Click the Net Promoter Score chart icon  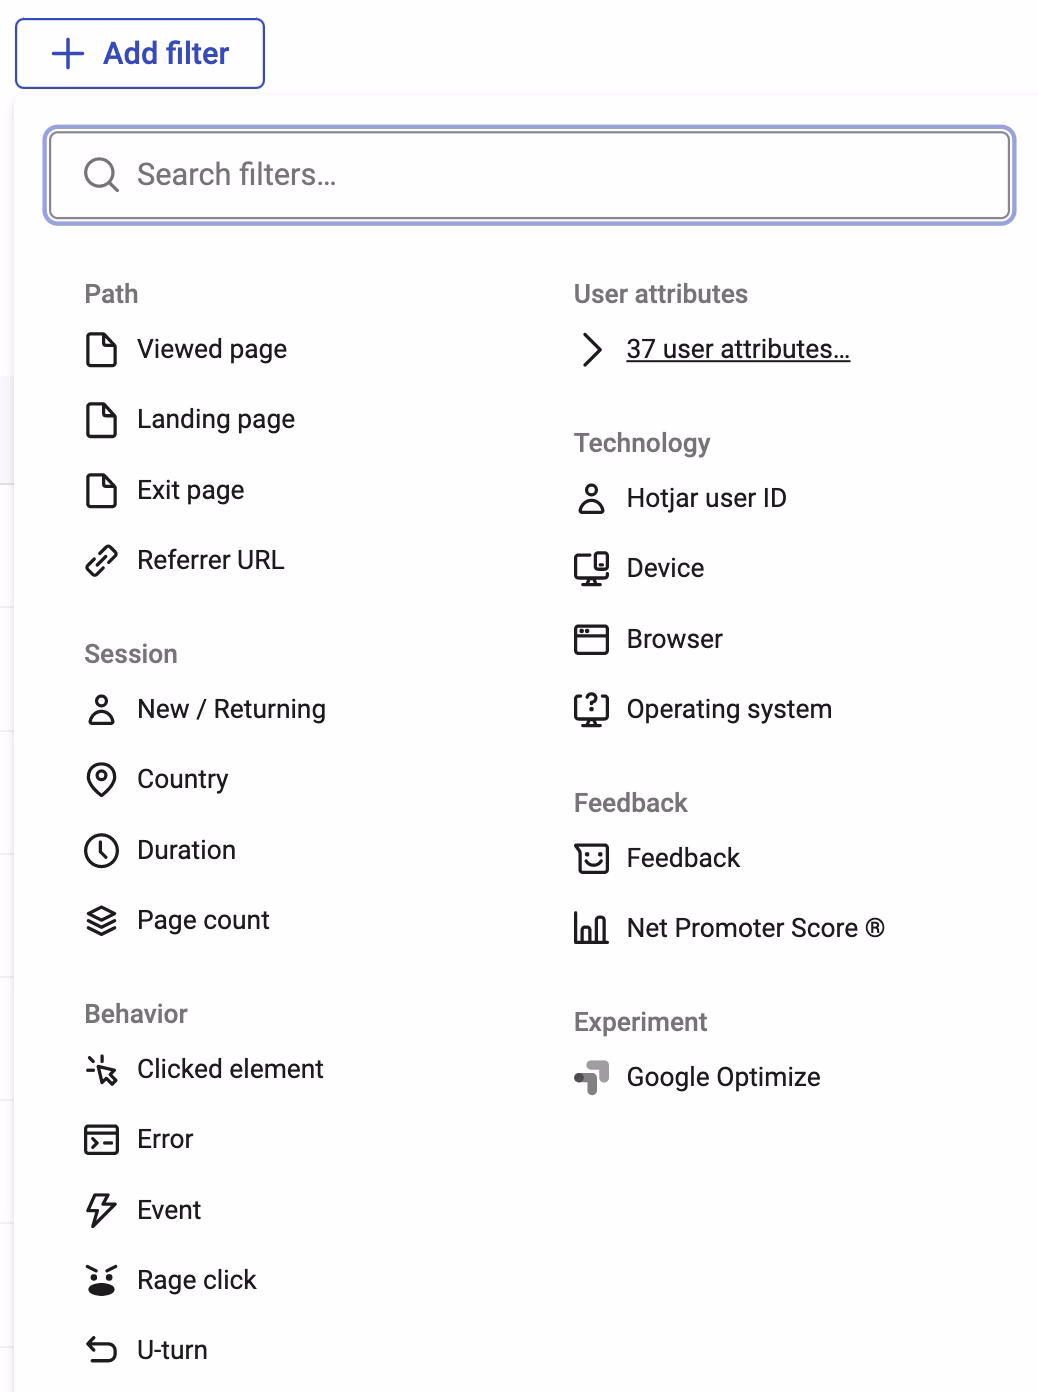click(x=591, y=928)
